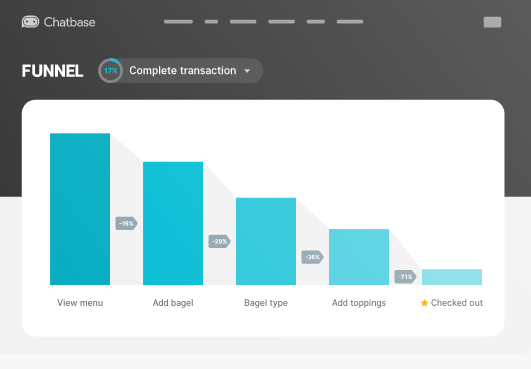The image size is (531, 369).
Task: Click the orange star beside Checked out
Action: click(424, 303)
